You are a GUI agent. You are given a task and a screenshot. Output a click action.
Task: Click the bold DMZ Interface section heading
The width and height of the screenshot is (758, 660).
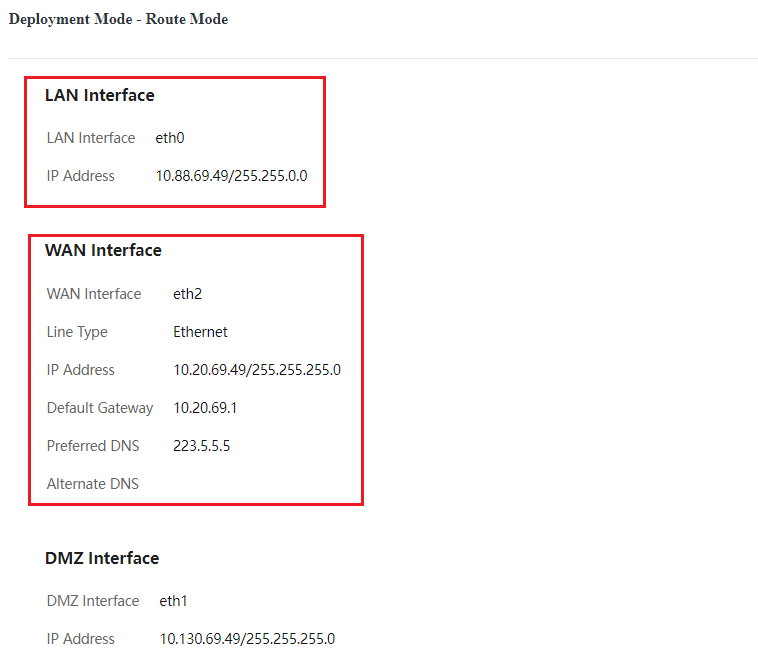(102, 559)
